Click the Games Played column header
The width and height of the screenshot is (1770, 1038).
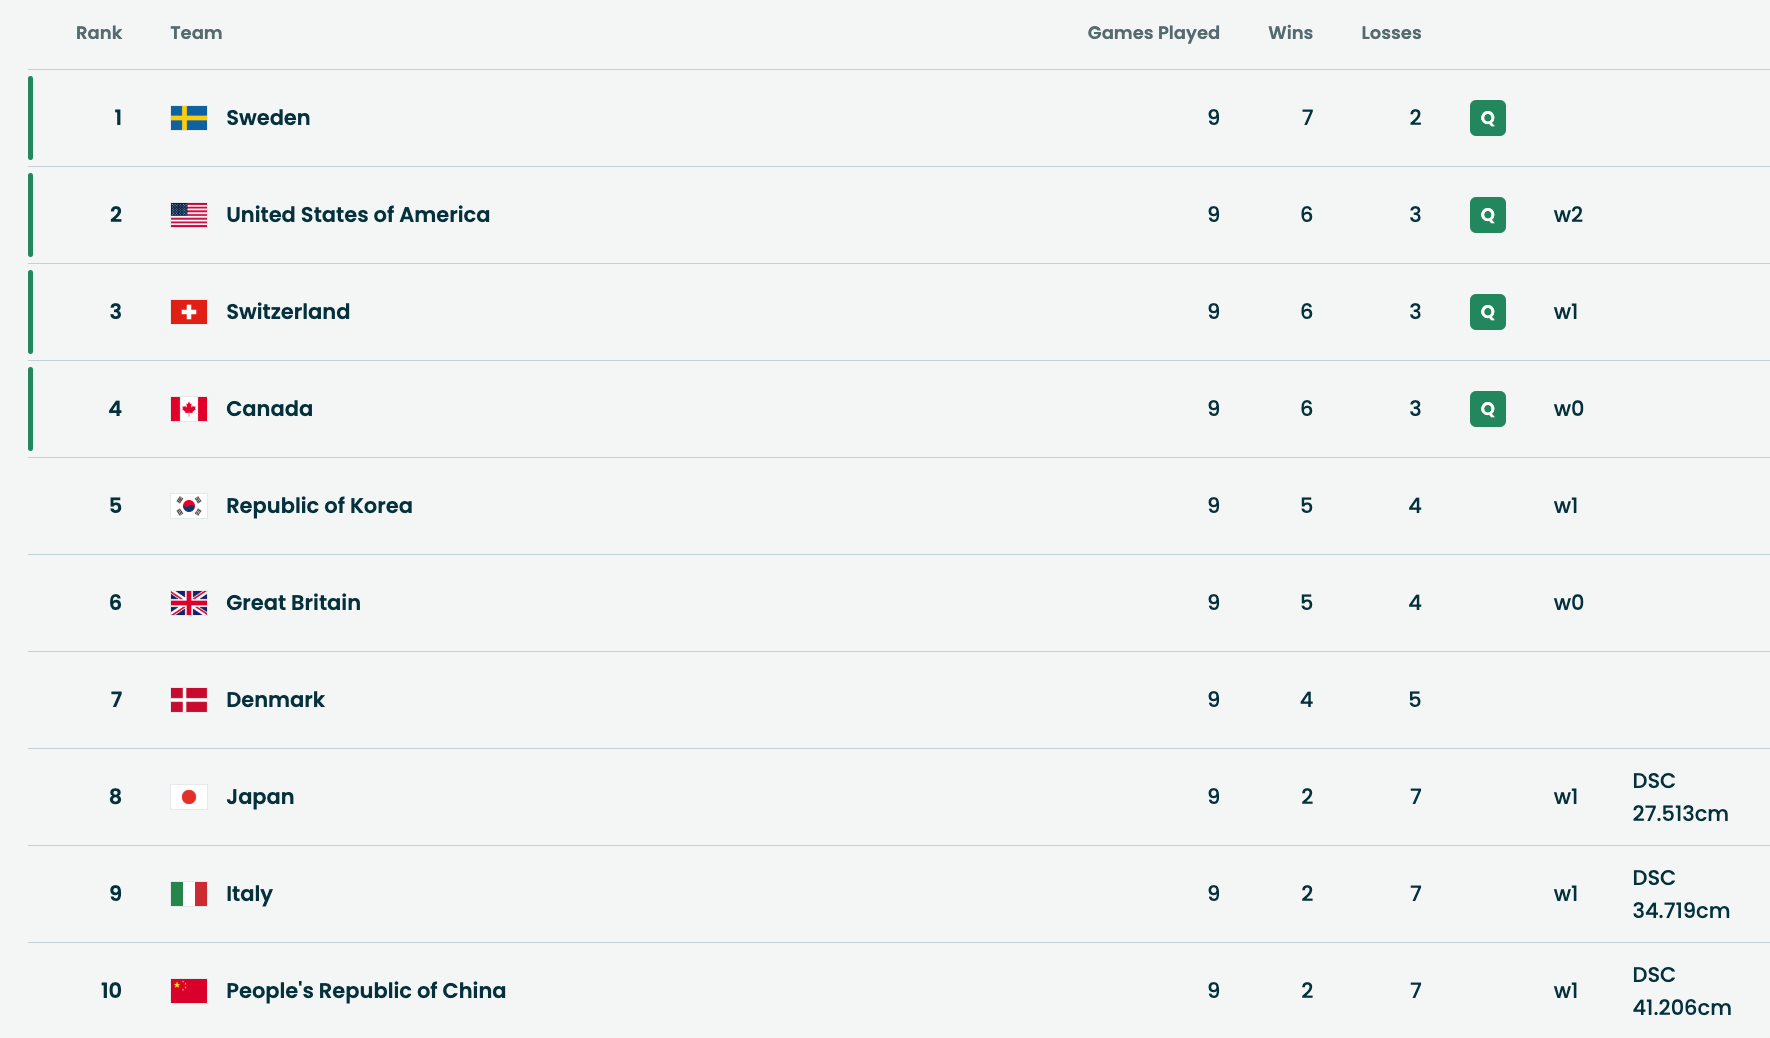click(x=1153, y=33)
